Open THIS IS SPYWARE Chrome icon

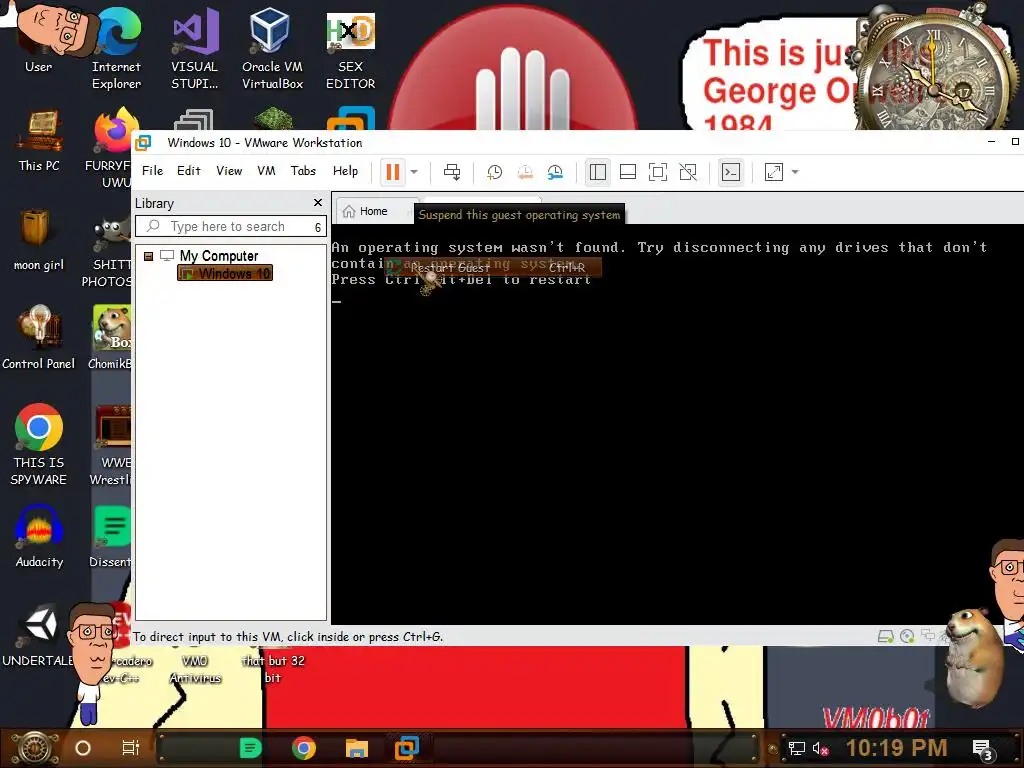(x=39, y=444)
